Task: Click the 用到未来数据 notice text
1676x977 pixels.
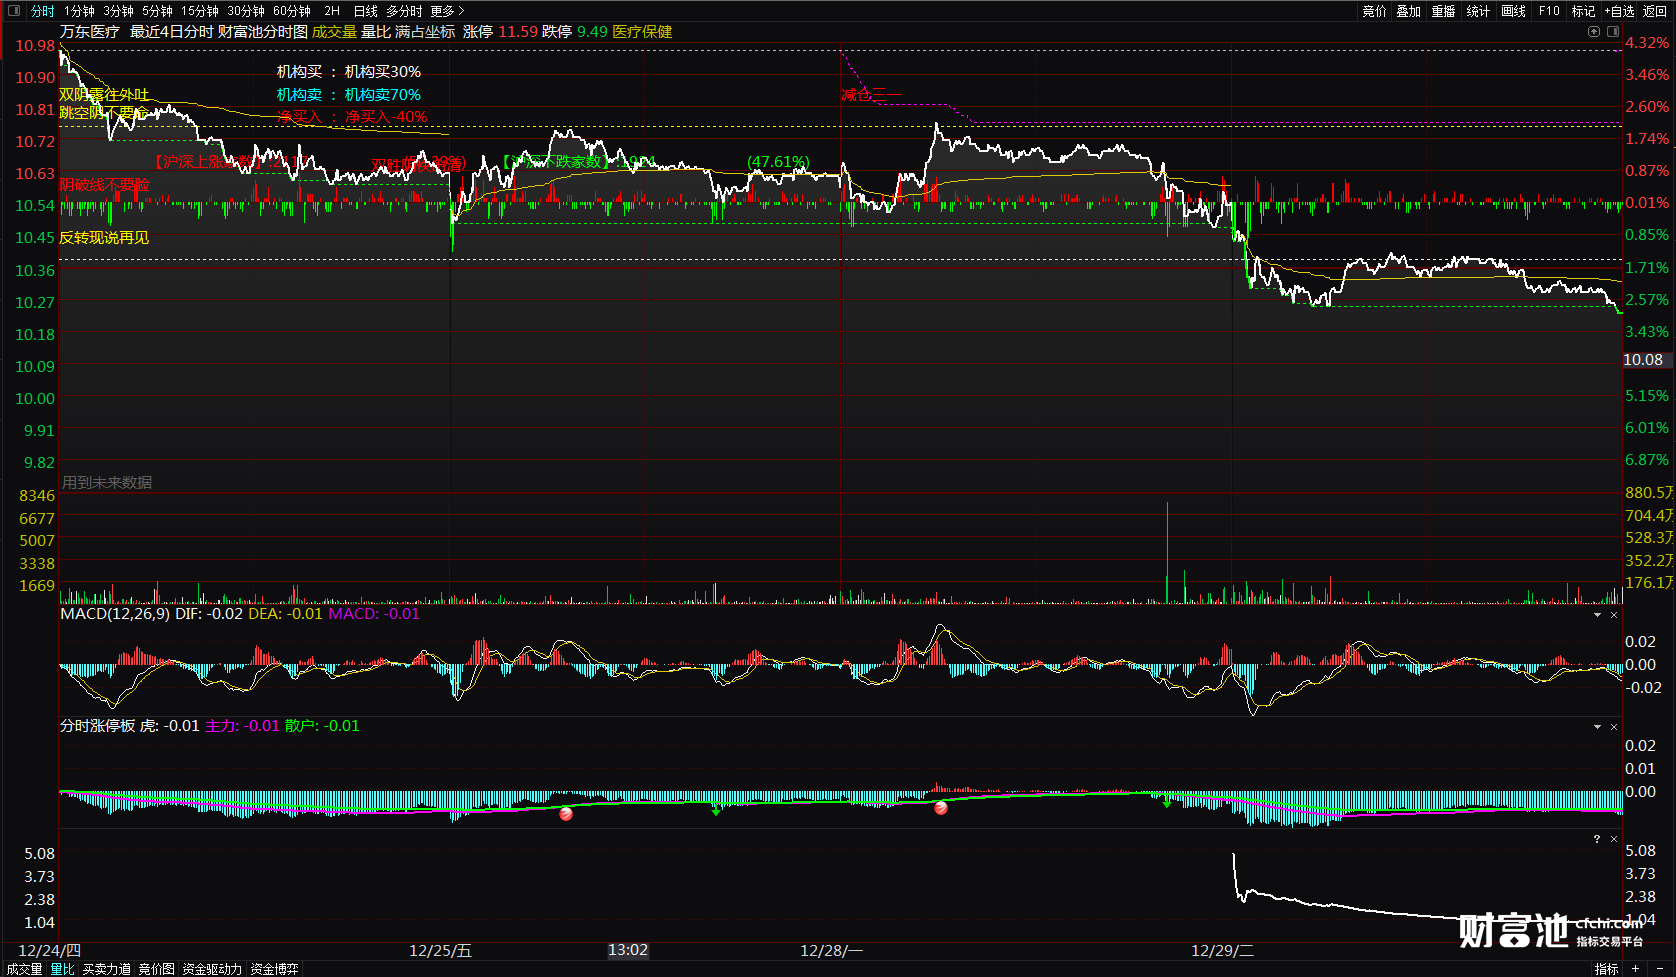Action: click(107, 482)
